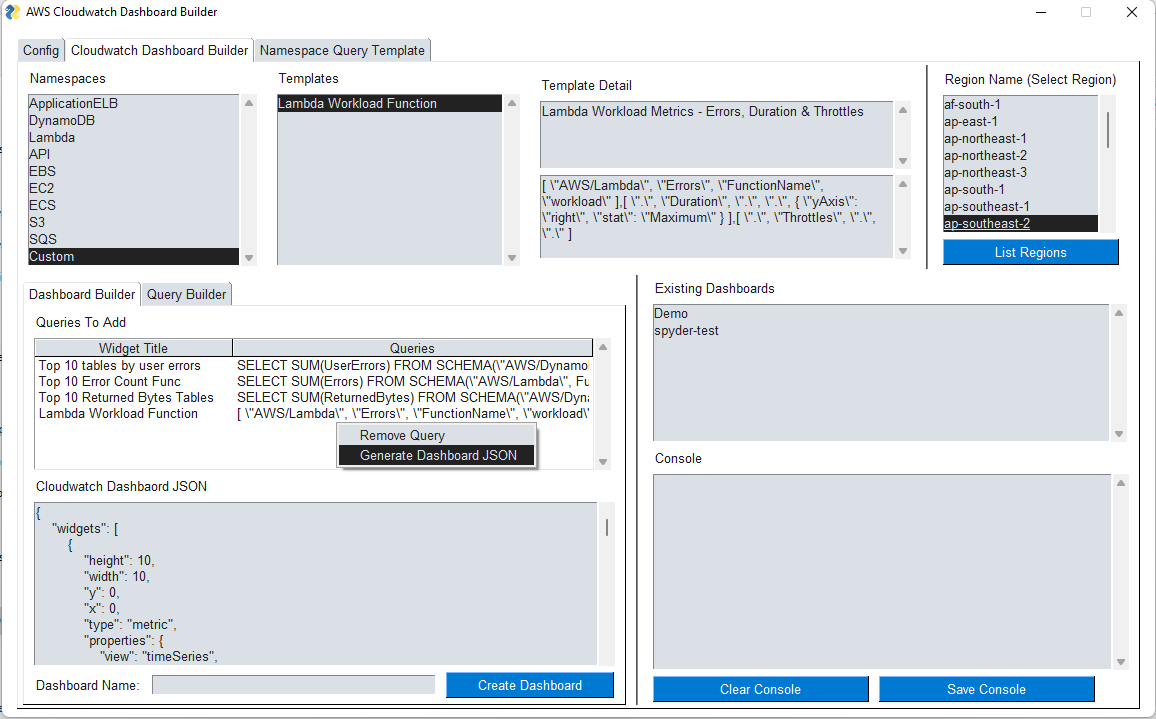Select S3 namespace entry

coord(133,222)
